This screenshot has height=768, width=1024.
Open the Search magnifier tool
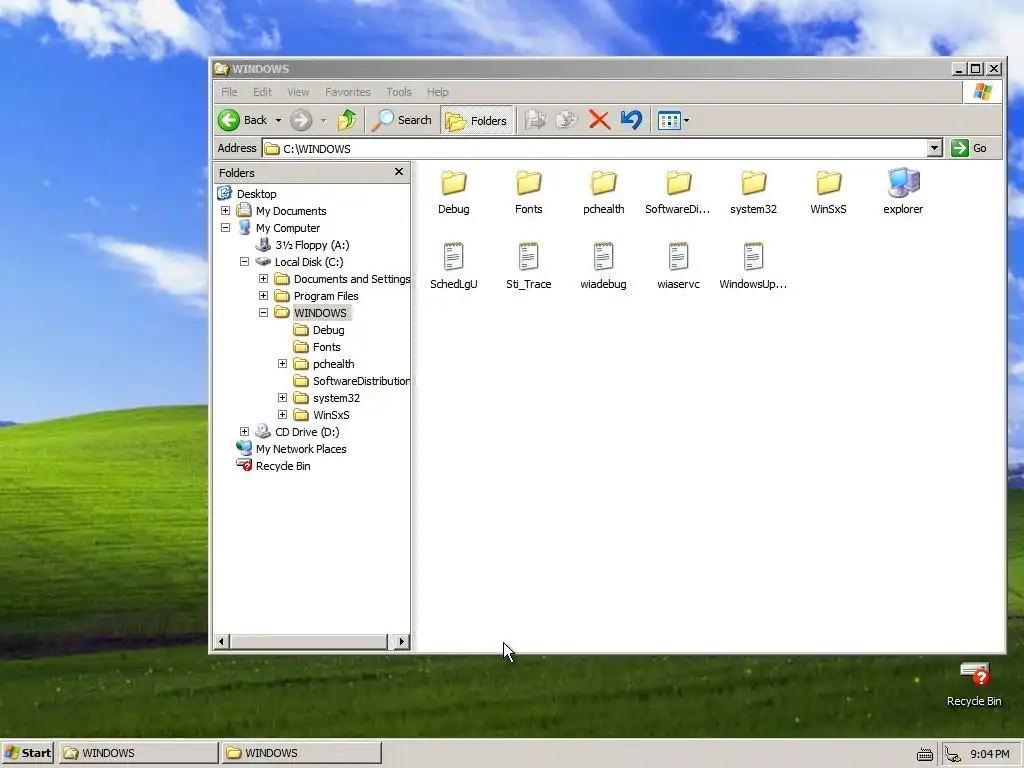[401, 120]
